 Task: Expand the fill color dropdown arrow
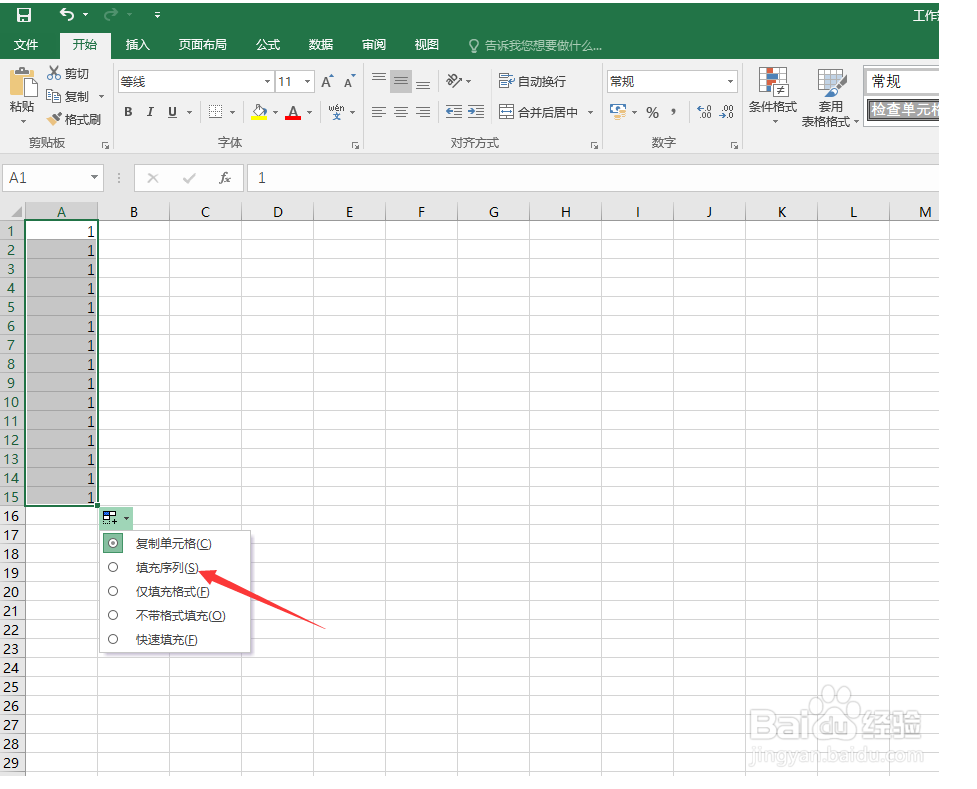[x=274, y=113]
